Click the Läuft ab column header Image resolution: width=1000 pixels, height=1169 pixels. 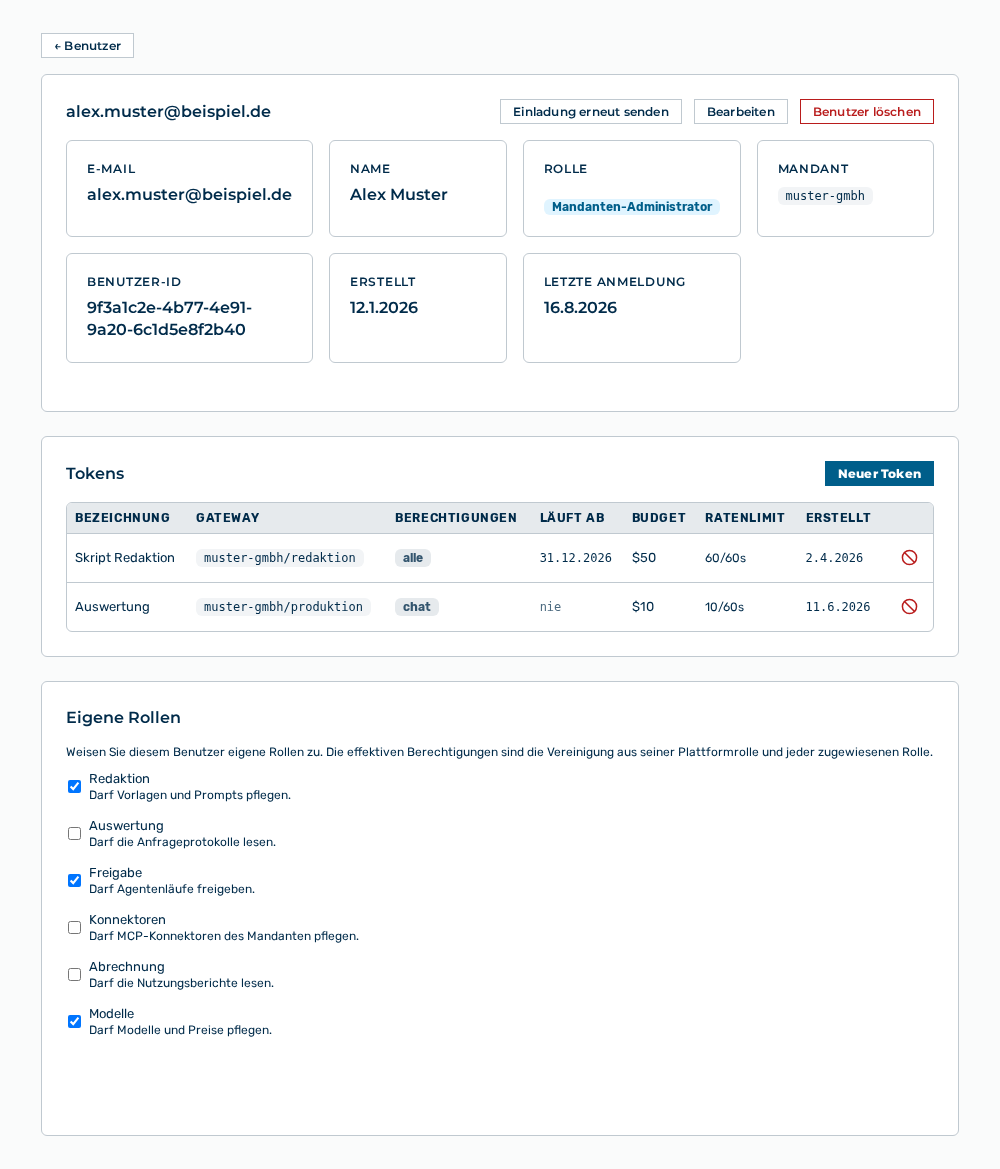pyautogui.click(x=572, y=518)
